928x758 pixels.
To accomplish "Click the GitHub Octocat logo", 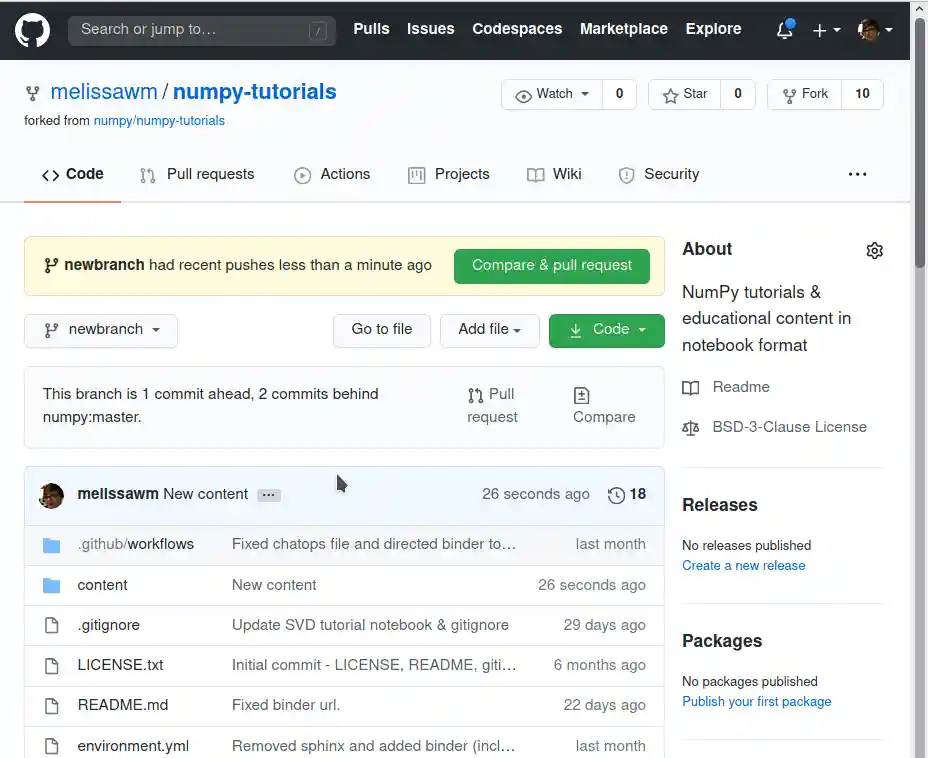I will point(32,30).
